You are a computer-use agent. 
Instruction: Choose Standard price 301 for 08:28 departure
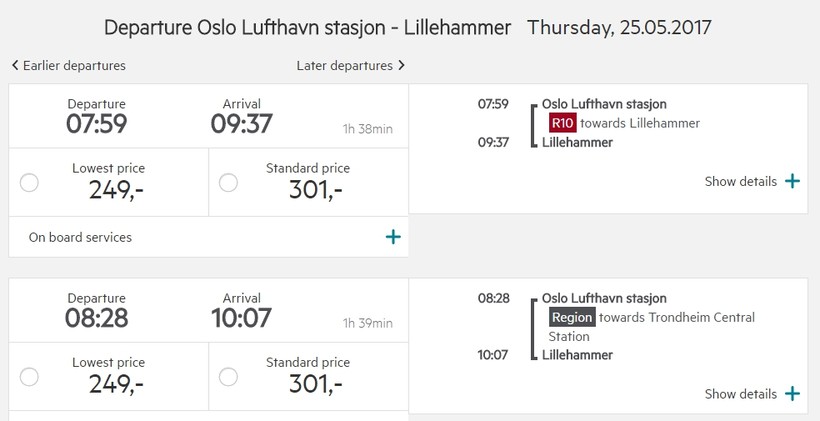[228, 376]
